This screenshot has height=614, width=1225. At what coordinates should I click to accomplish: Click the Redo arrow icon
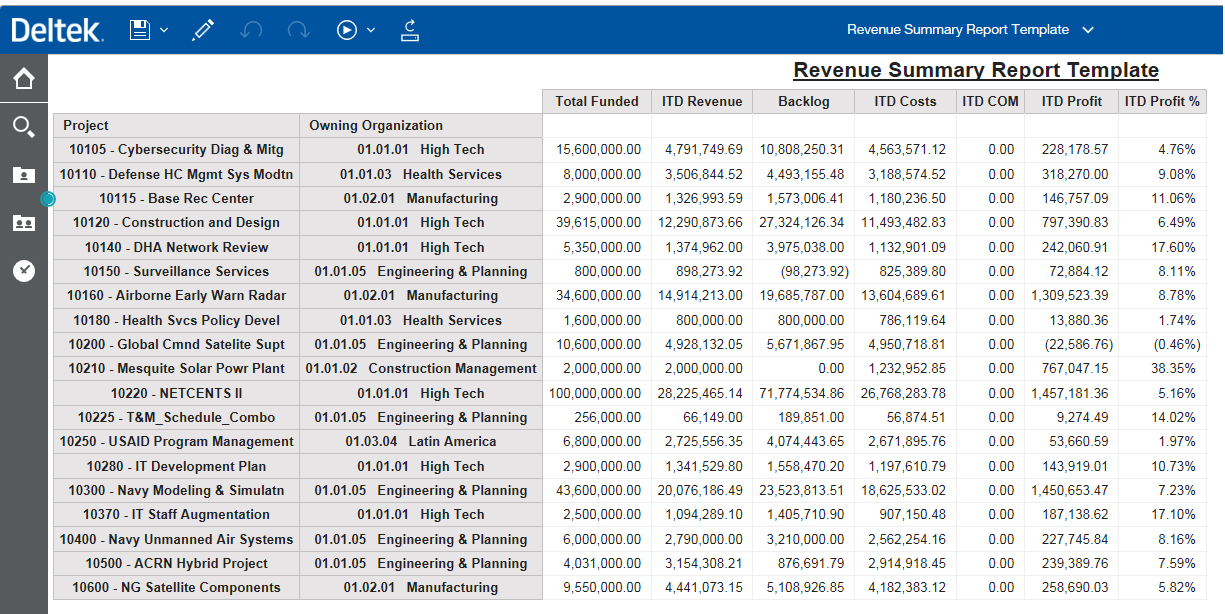click(298, 30)
